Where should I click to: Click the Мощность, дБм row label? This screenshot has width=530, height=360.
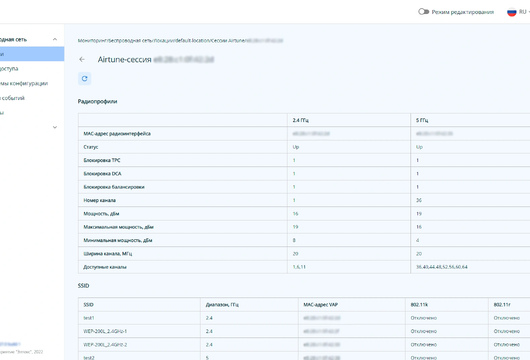[101, 214]
